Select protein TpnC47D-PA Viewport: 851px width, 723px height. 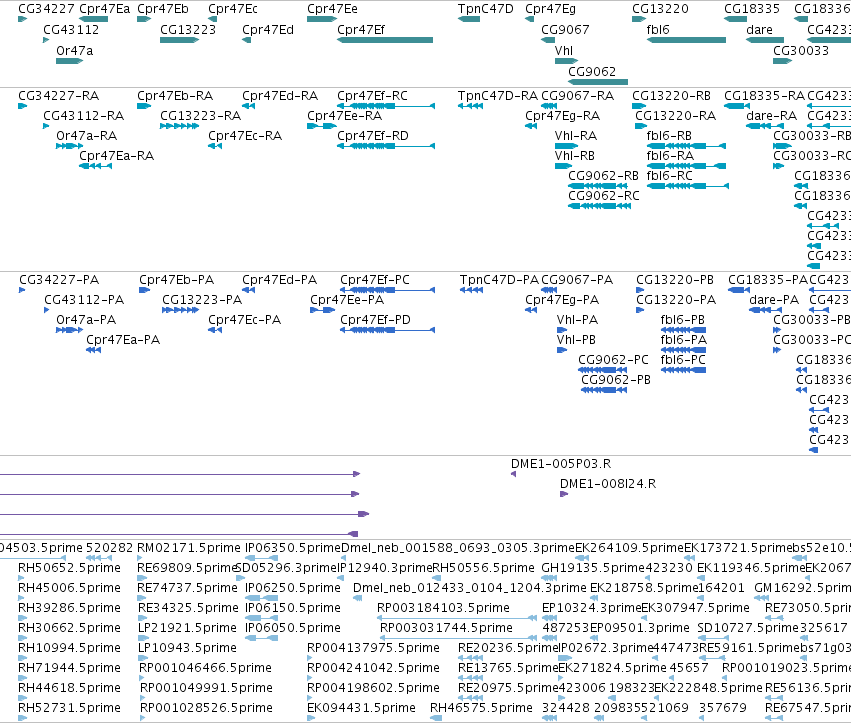[471, 290]
